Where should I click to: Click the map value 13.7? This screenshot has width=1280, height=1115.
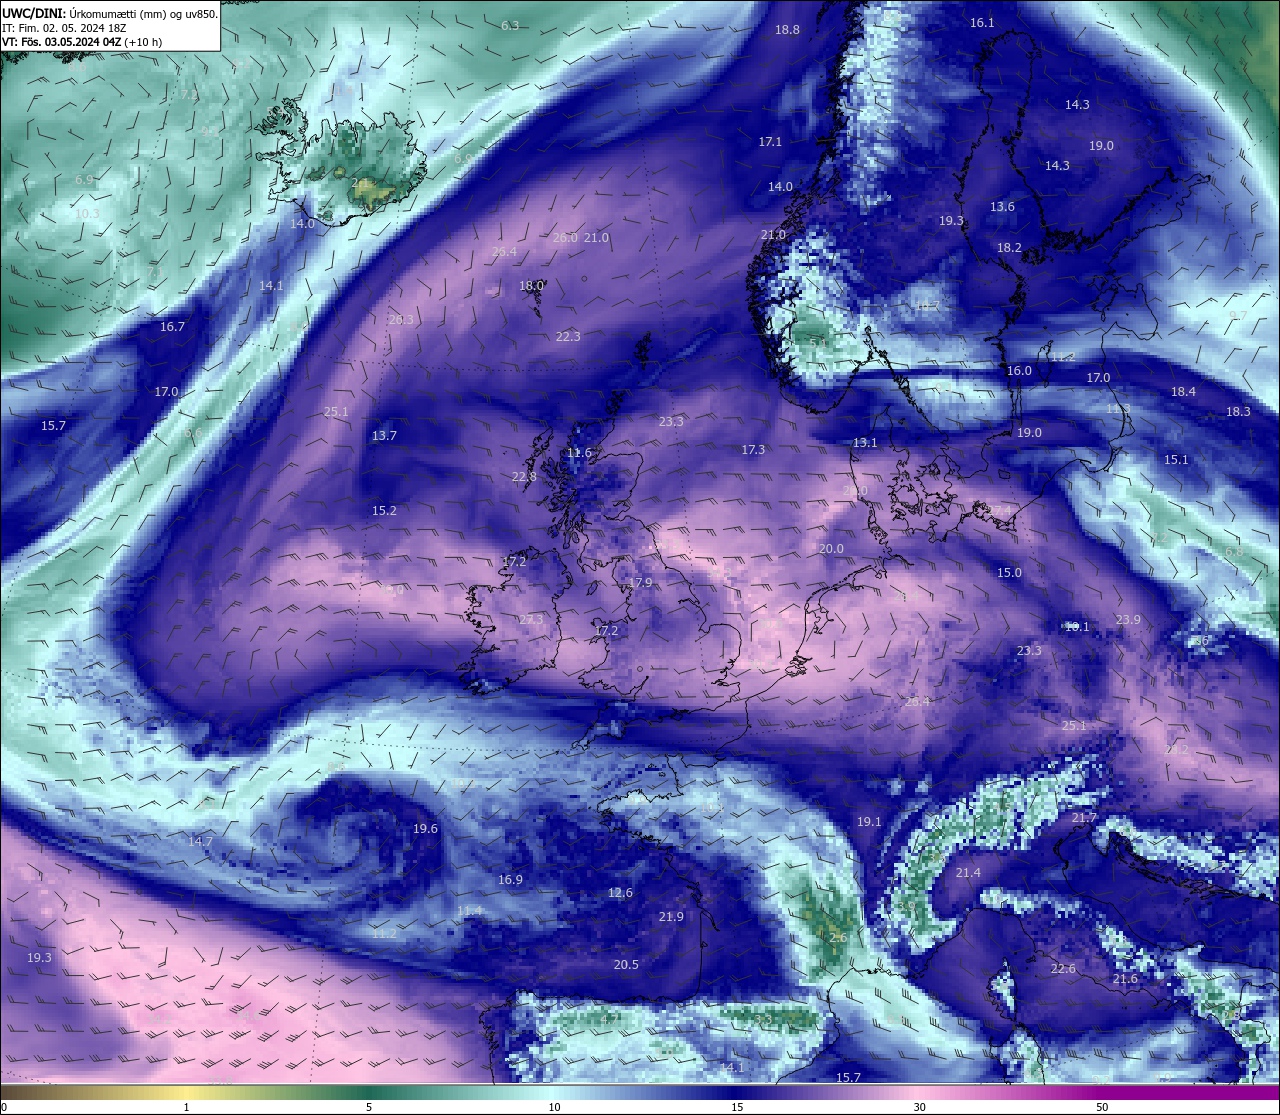[x=384, y=436]
